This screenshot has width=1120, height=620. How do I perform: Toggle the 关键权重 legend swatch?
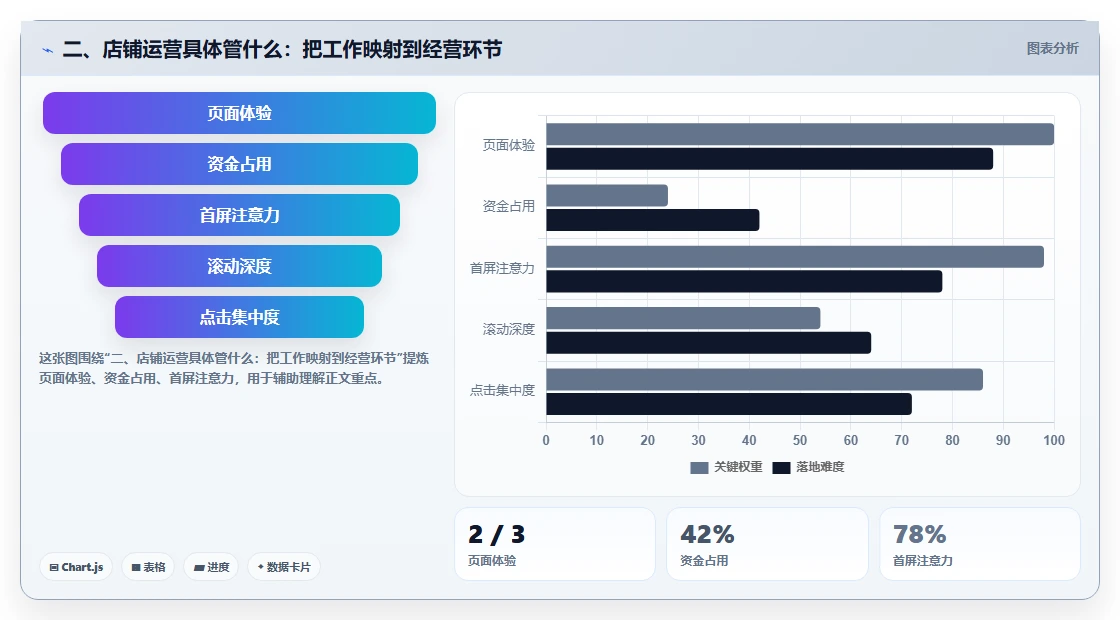tap(699, 467)
